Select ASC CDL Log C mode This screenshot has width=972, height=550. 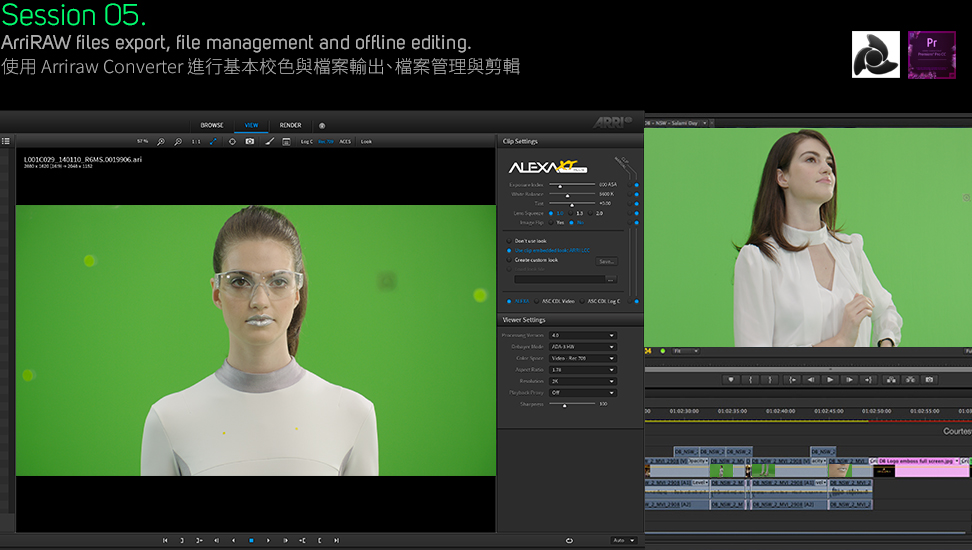[582, 301]
